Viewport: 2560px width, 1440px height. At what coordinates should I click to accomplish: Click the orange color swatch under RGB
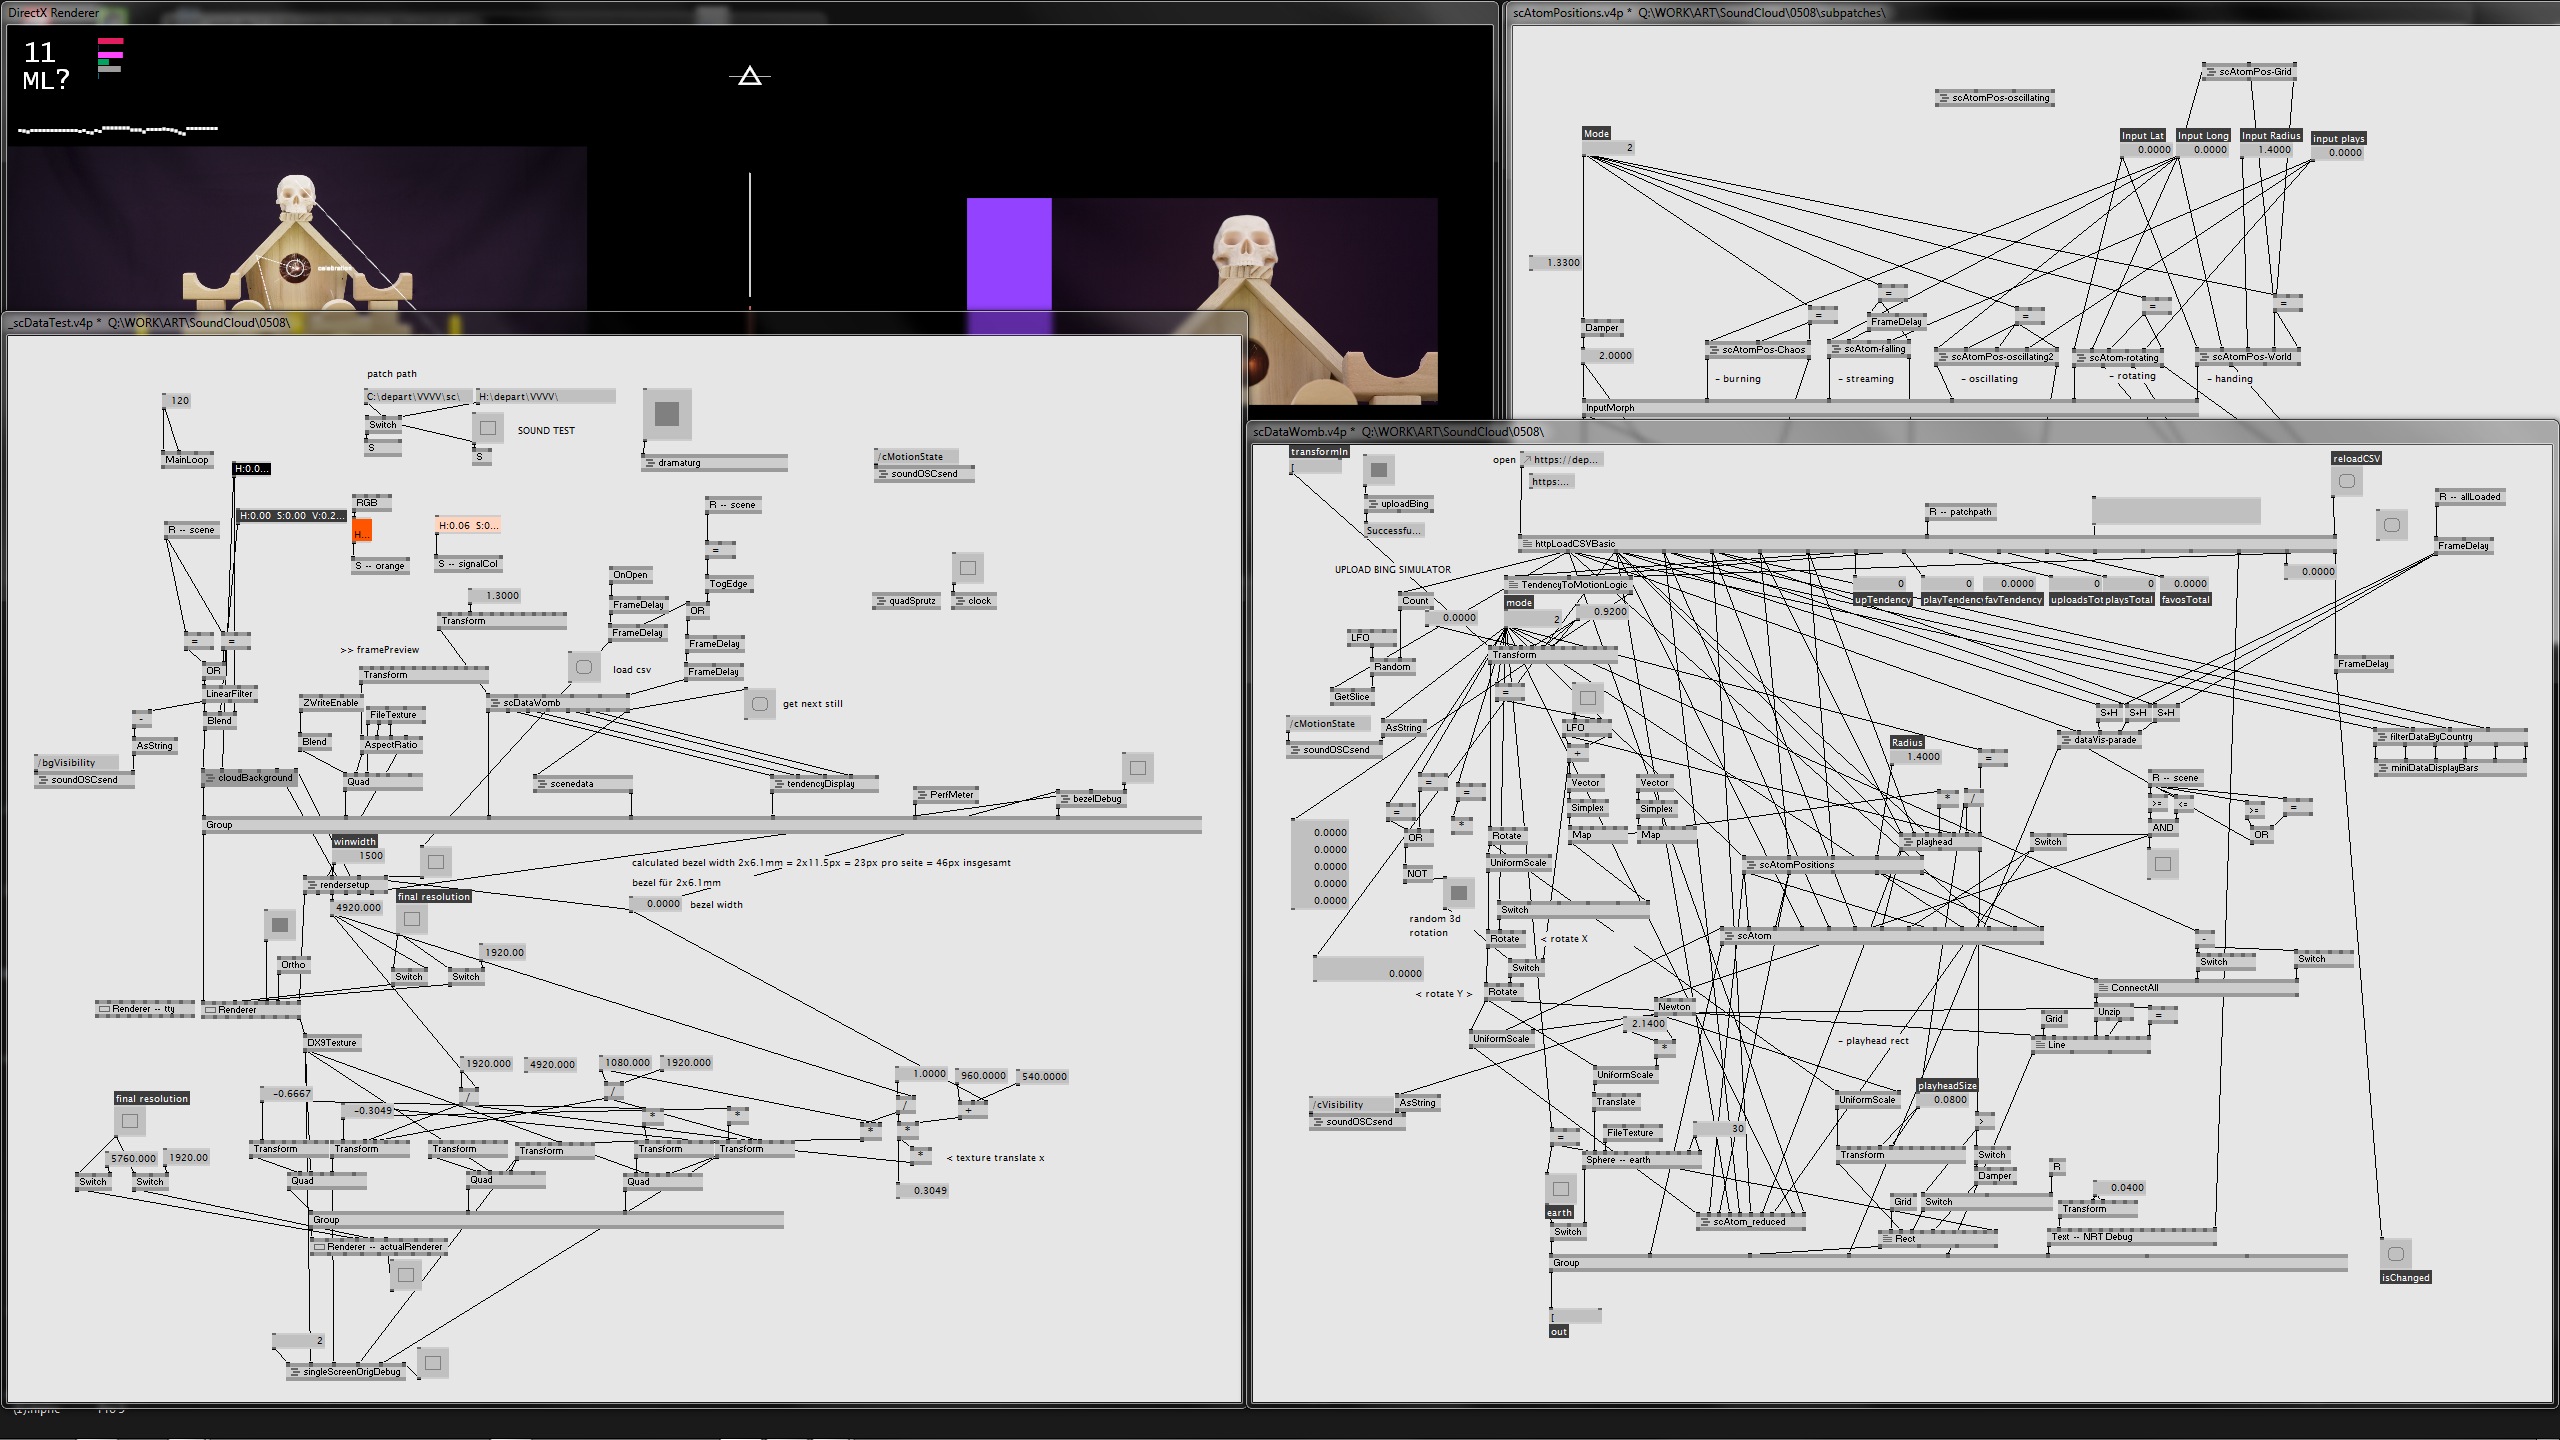(x=362, y=530)
